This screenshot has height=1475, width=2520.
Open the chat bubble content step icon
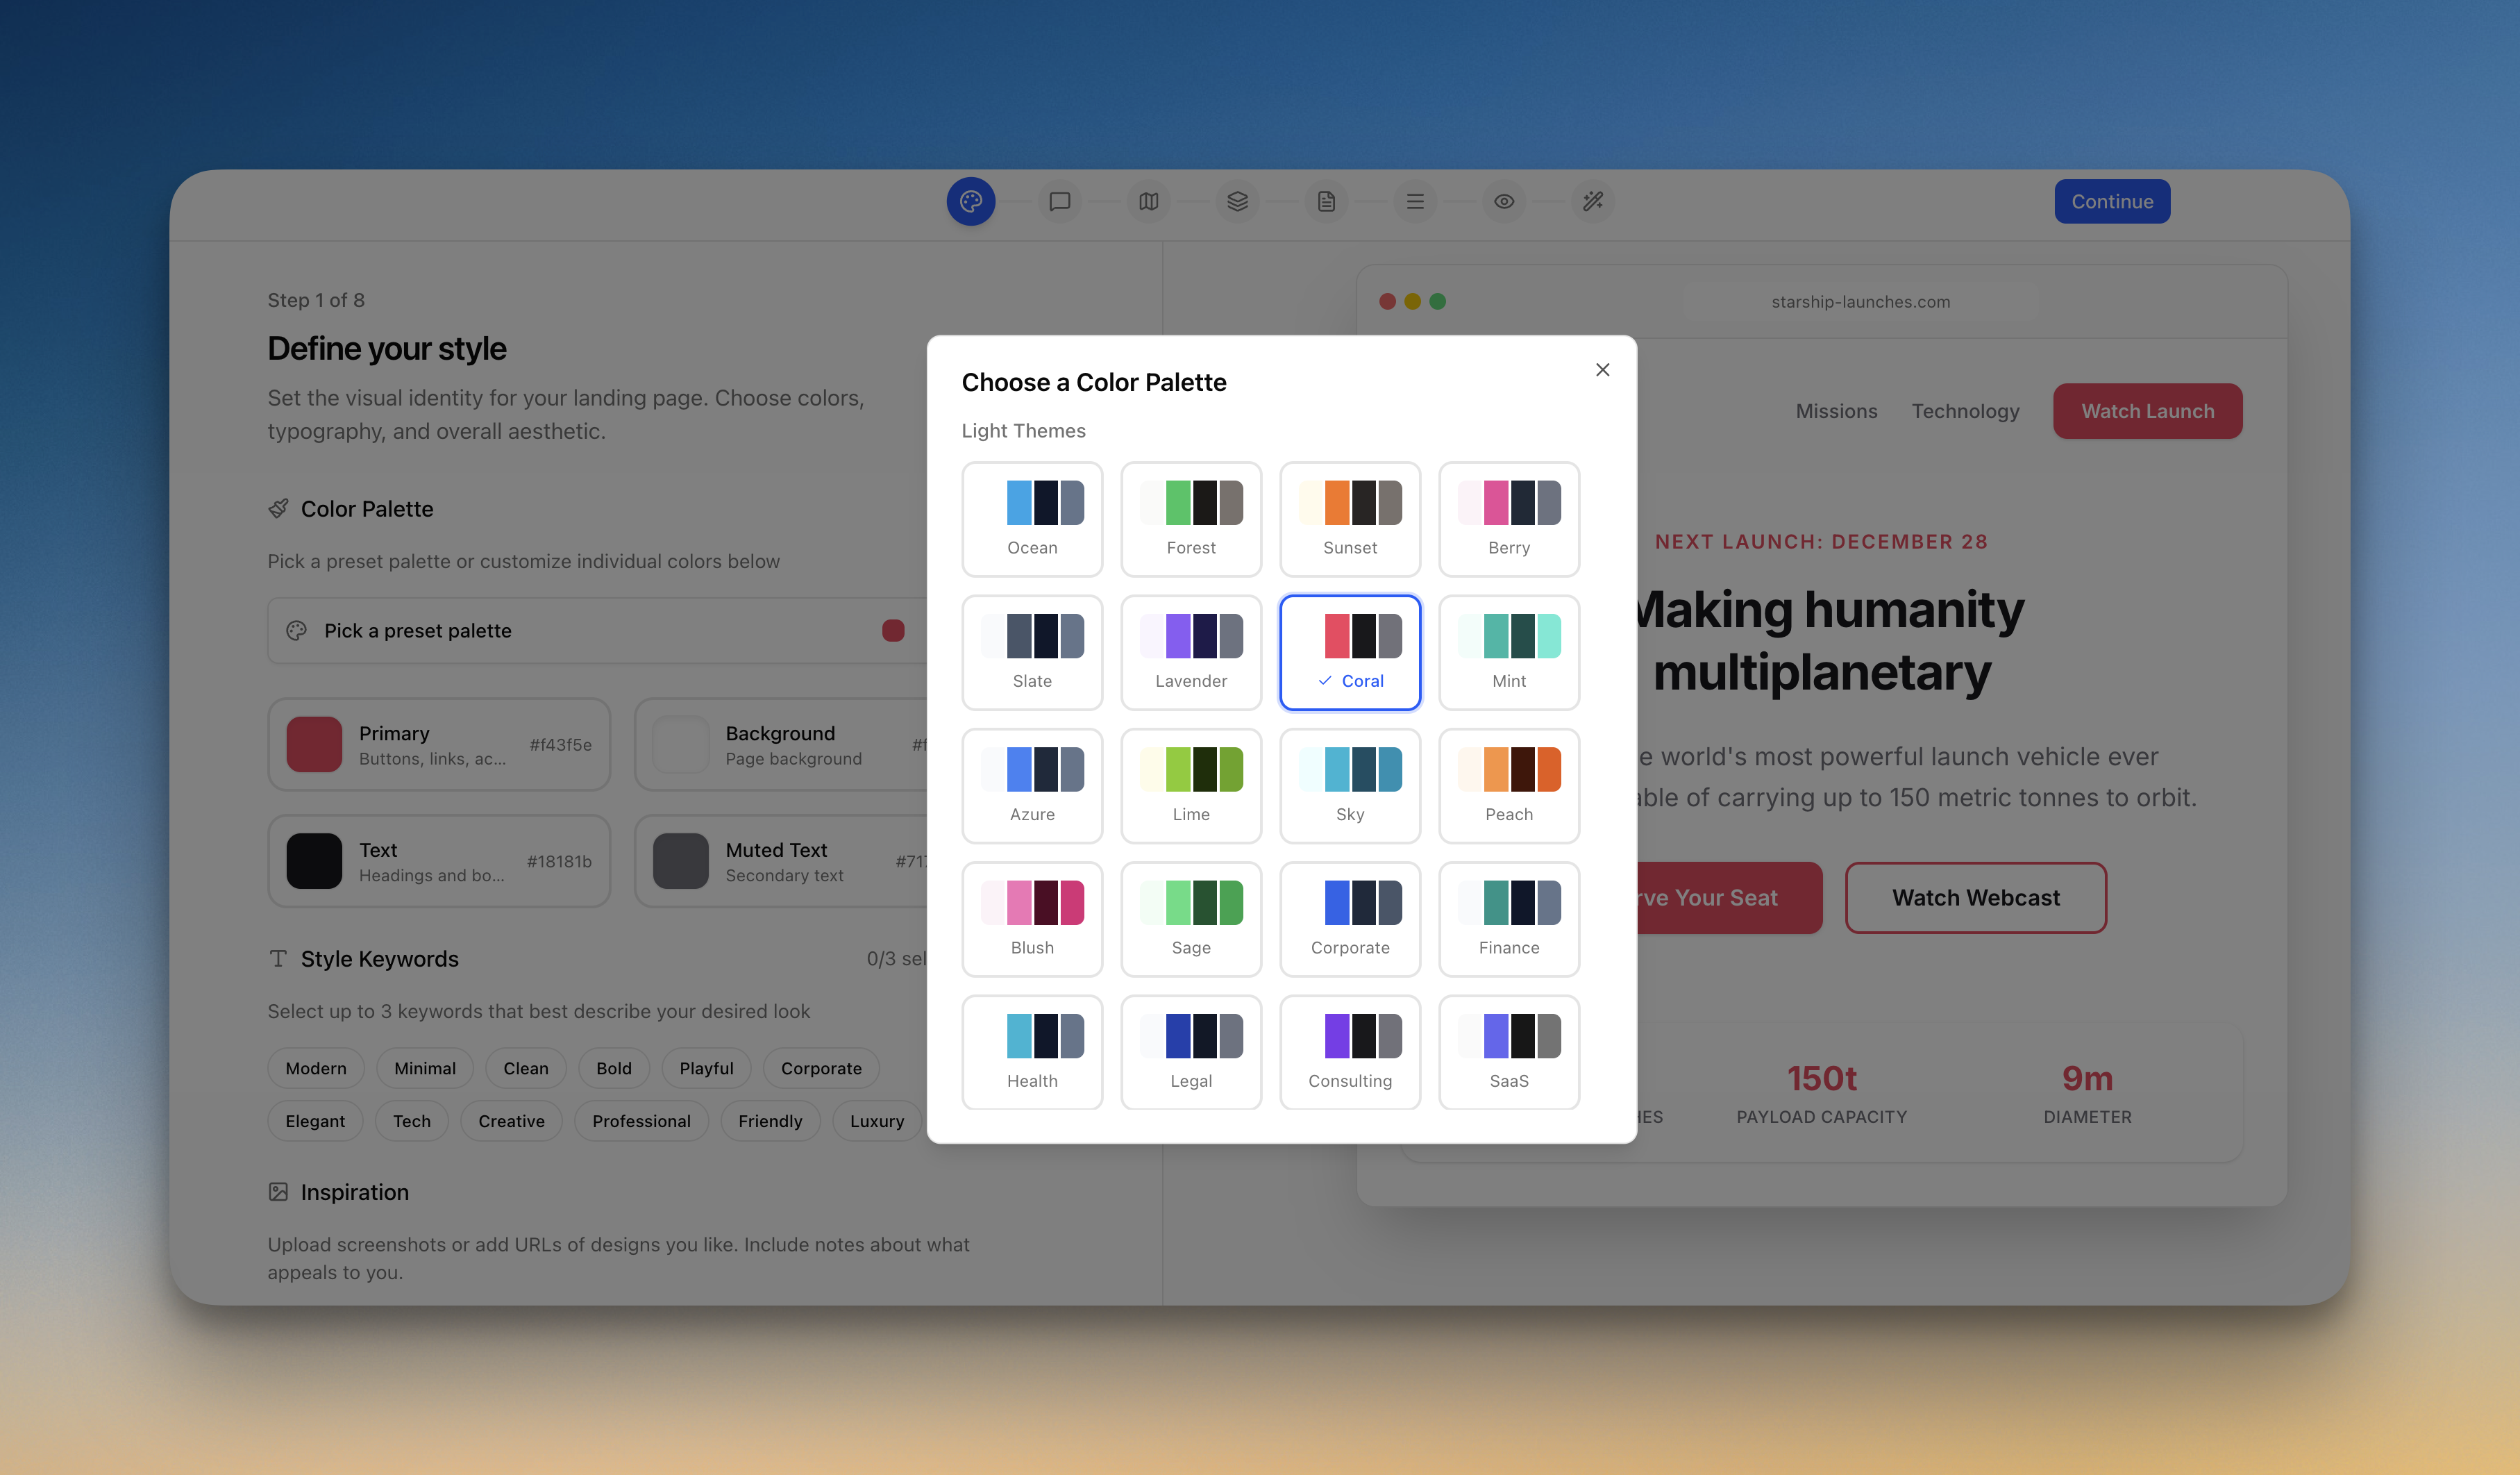(x=1059, y=201)
